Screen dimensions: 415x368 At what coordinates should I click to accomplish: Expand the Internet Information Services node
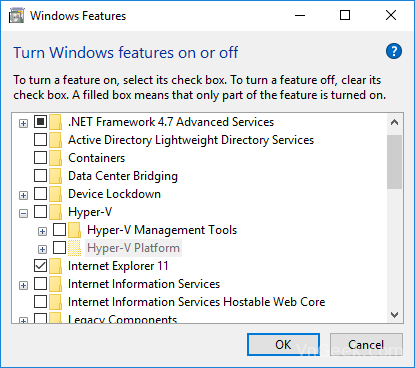point(23,285)
